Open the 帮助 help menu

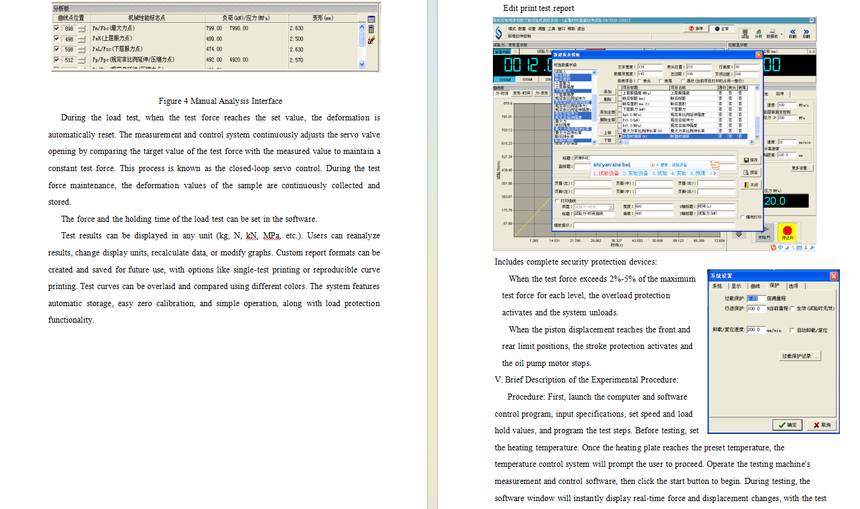pyautogui.click(x=571, y=29)
